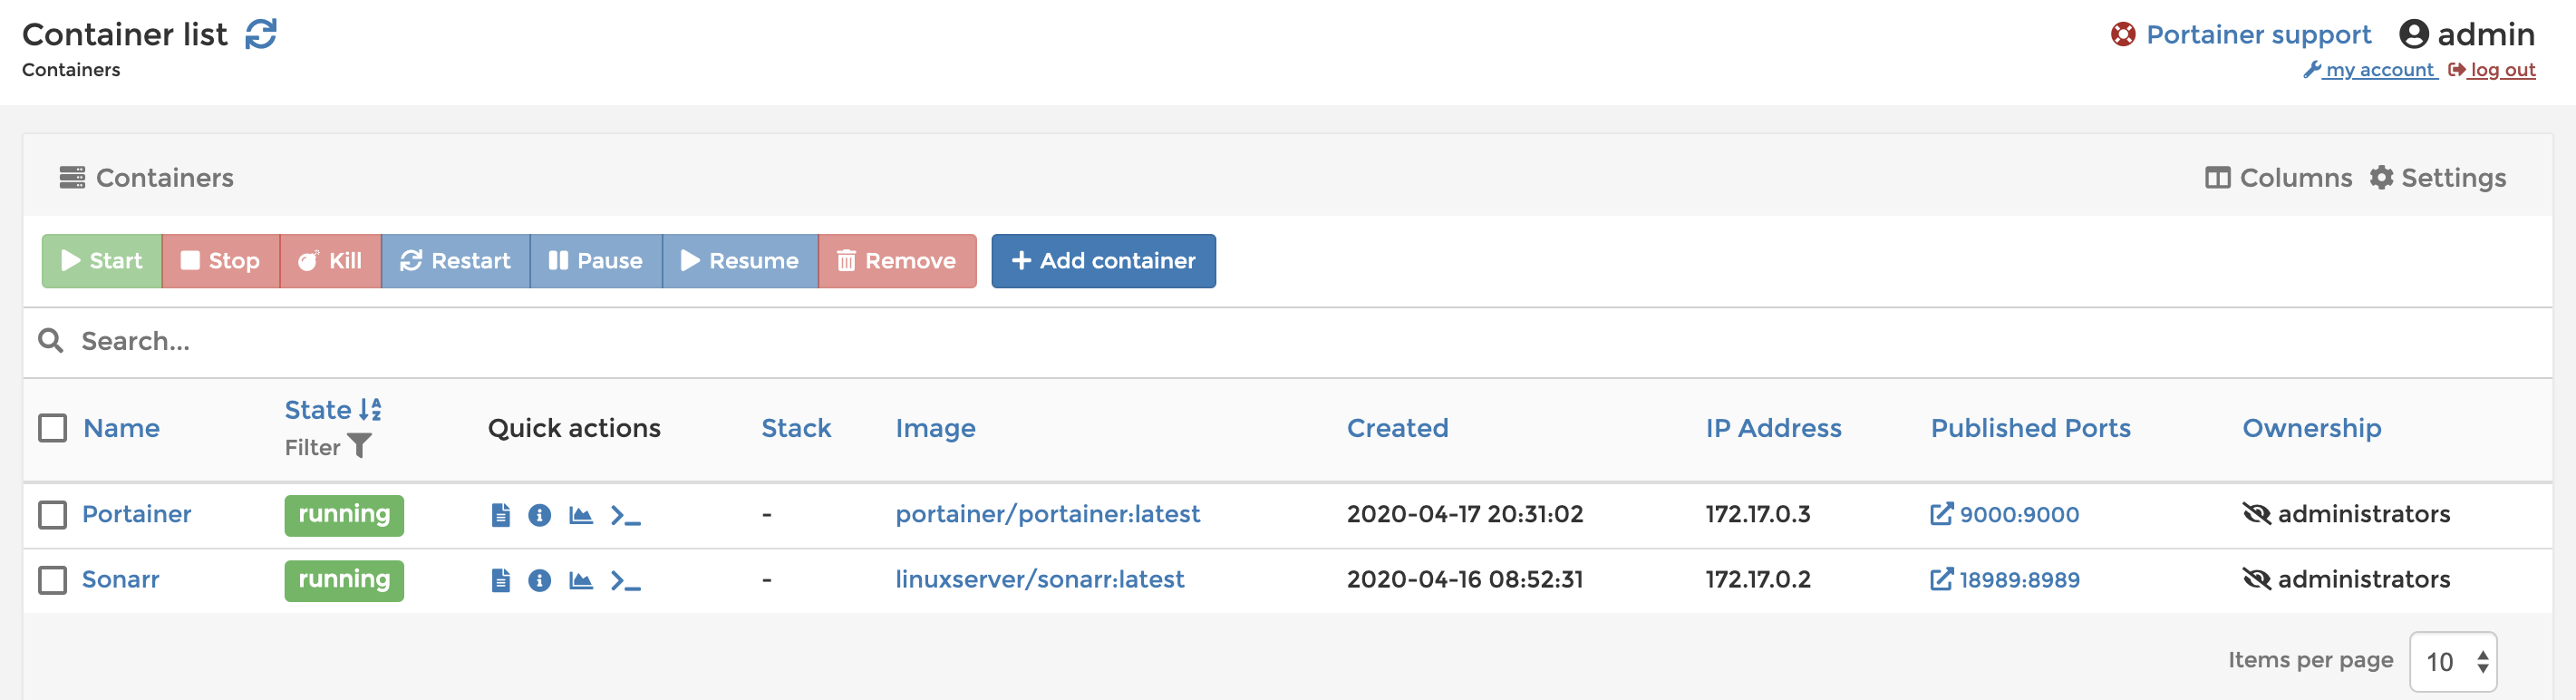Open the Columns visibility selector
The image size is (2576, 700).
tap(2278, 178)
